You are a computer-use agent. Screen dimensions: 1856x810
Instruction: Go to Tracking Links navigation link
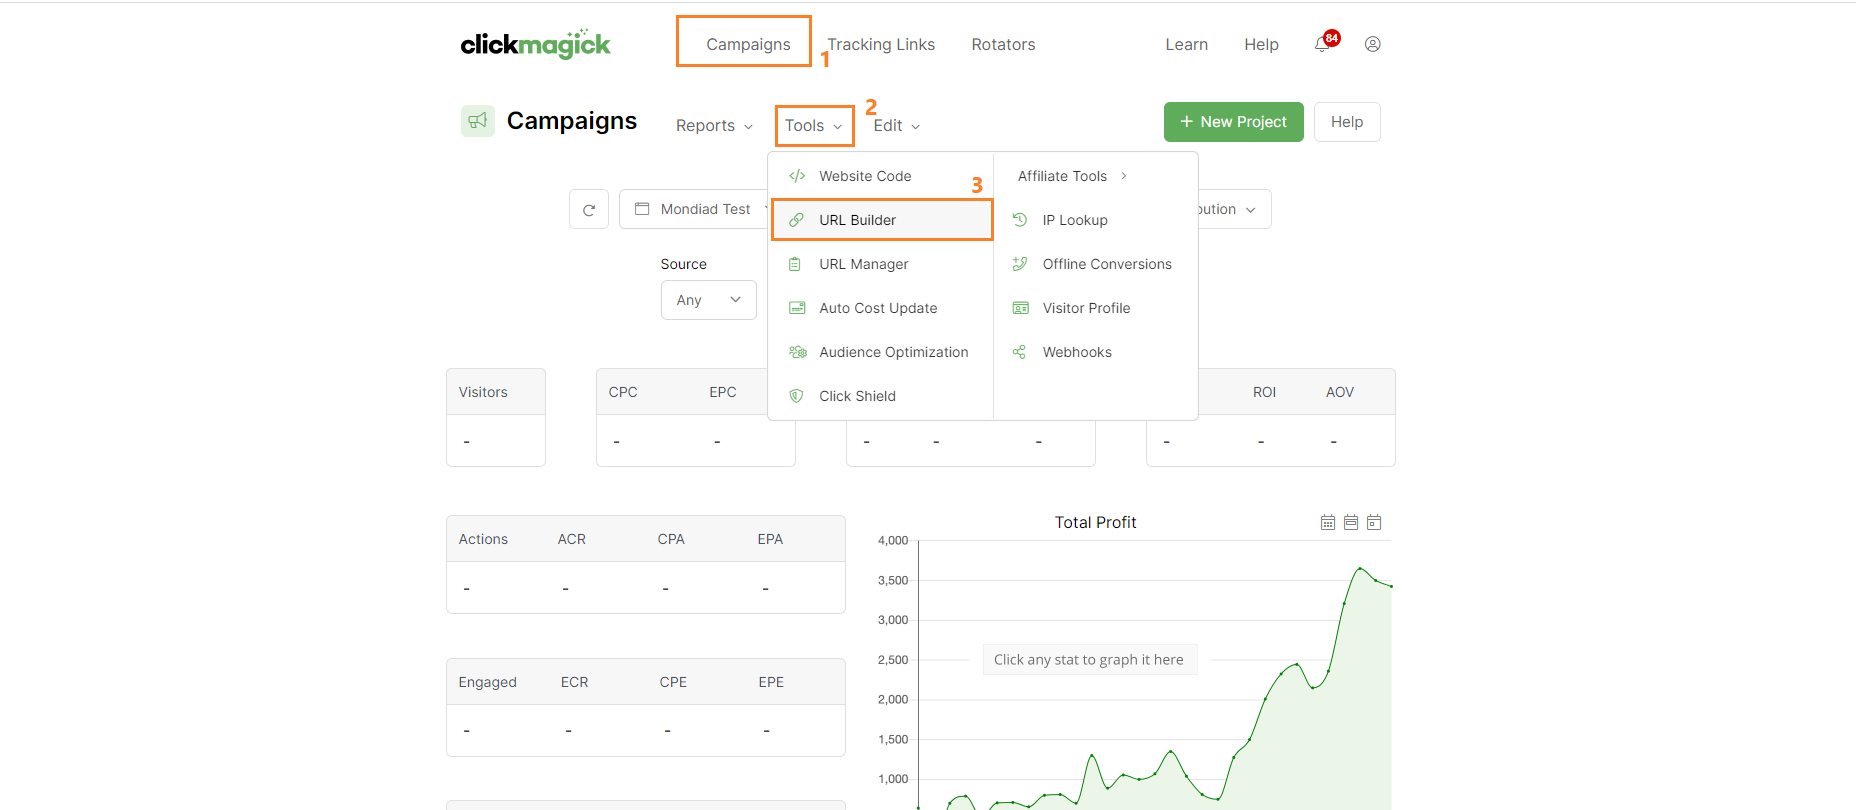[x=881, y=44]
